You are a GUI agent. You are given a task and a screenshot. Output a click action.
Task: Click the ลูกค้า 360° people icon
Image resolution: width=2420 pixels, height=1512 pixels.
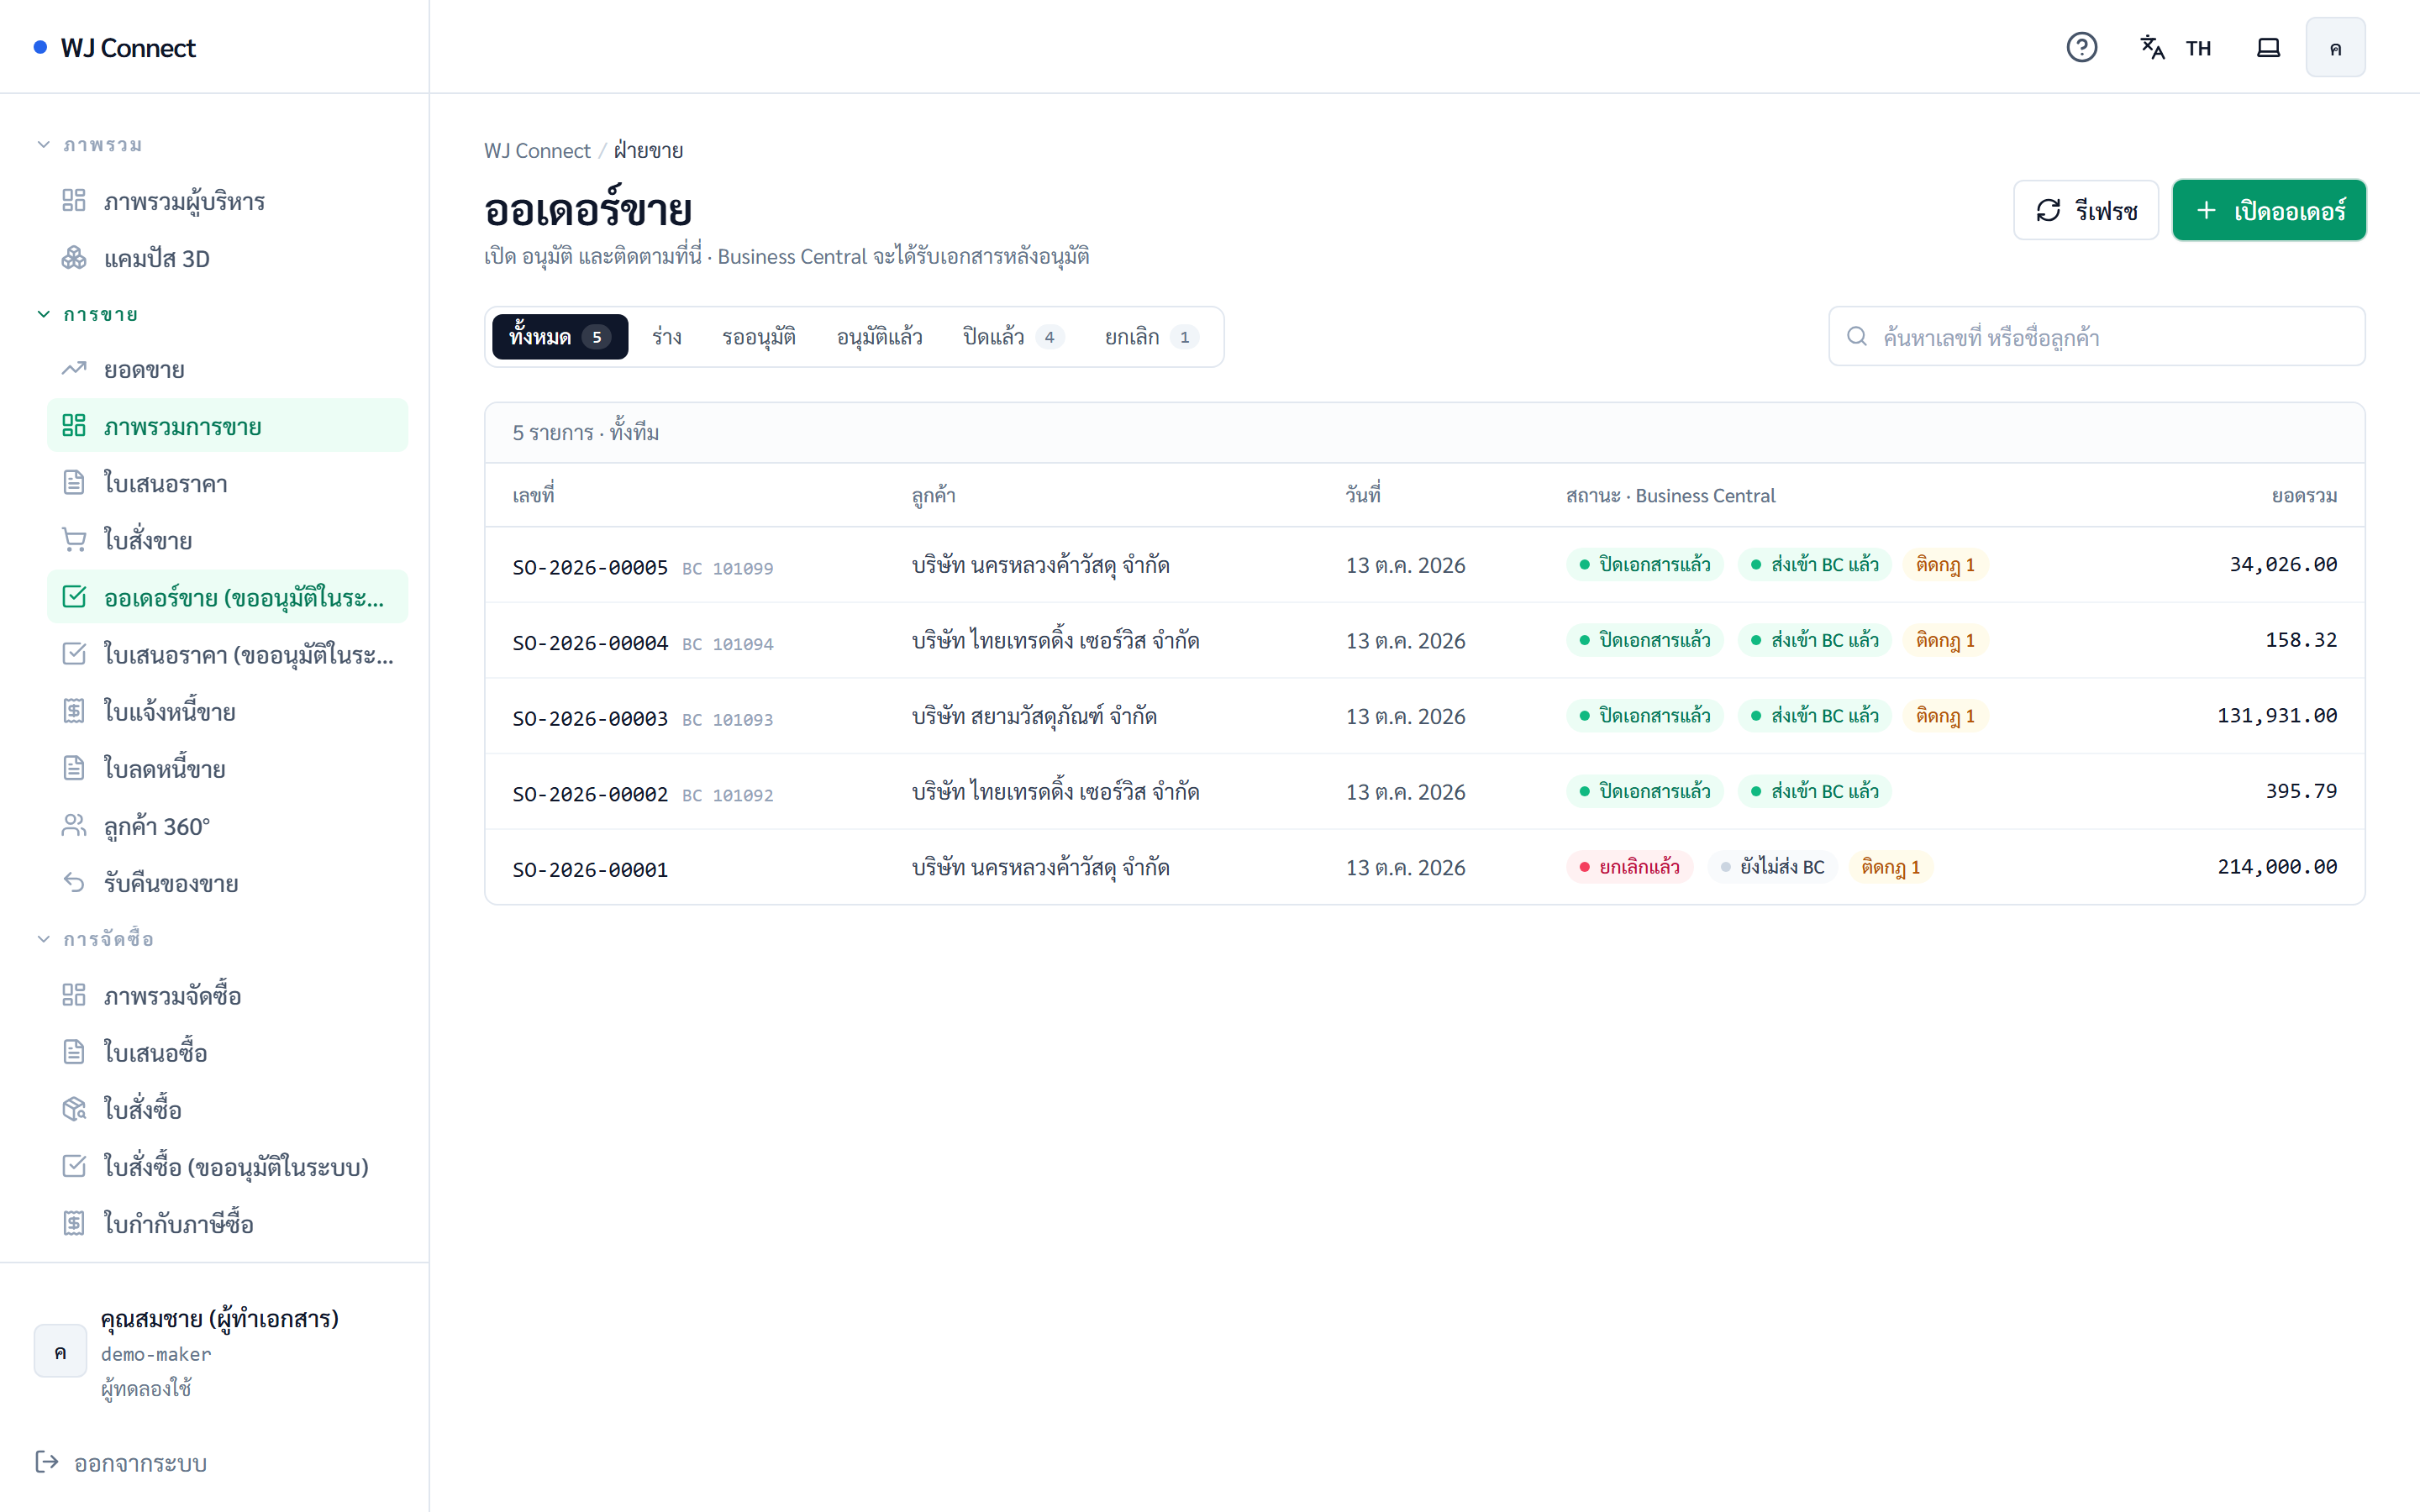(x=74, y=825)
